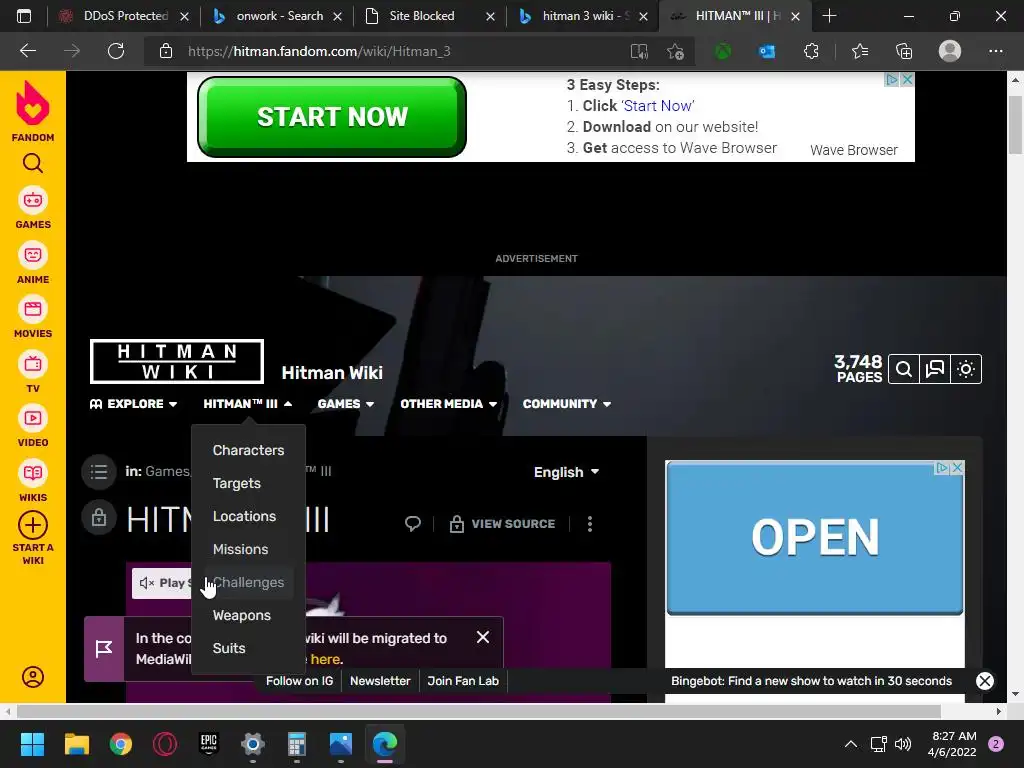Click the VIEW SOURCE button

tap(502, 524)
